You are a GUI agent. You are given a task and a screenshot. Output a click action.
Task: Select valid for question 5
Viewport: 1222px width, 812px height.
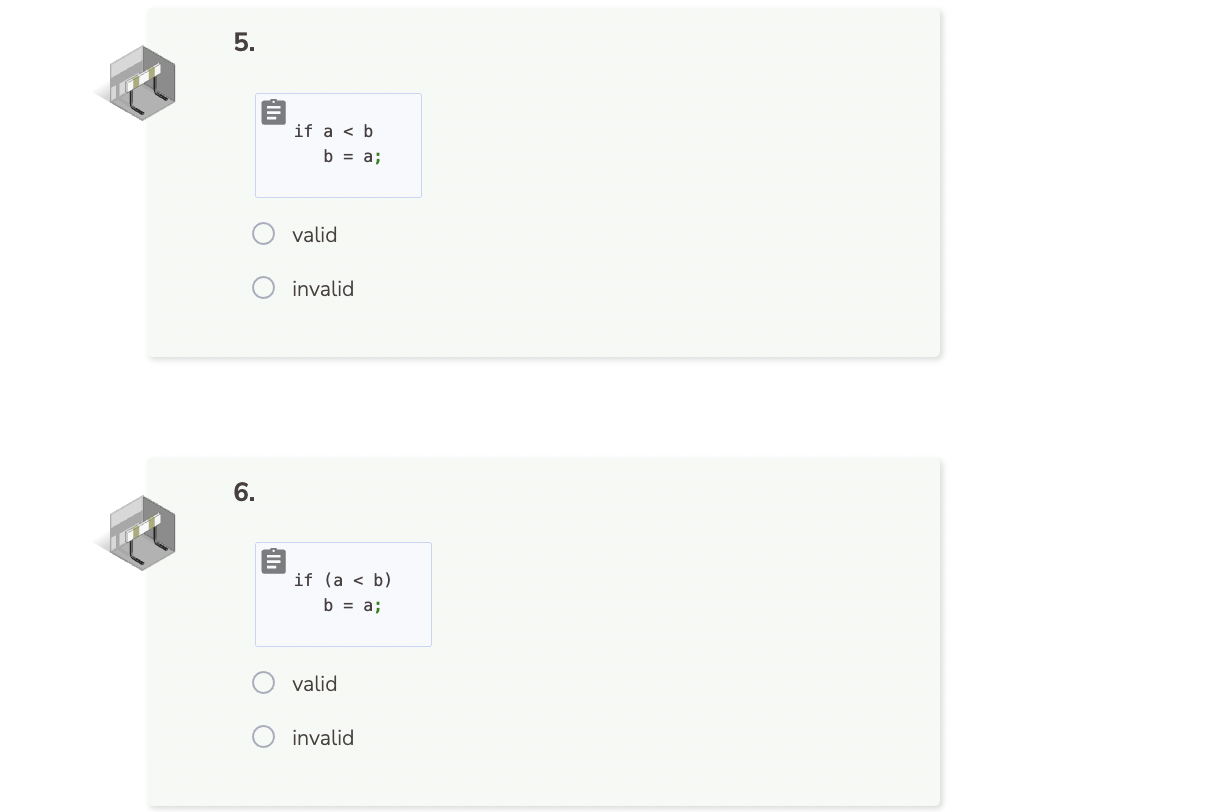point(263,233)
